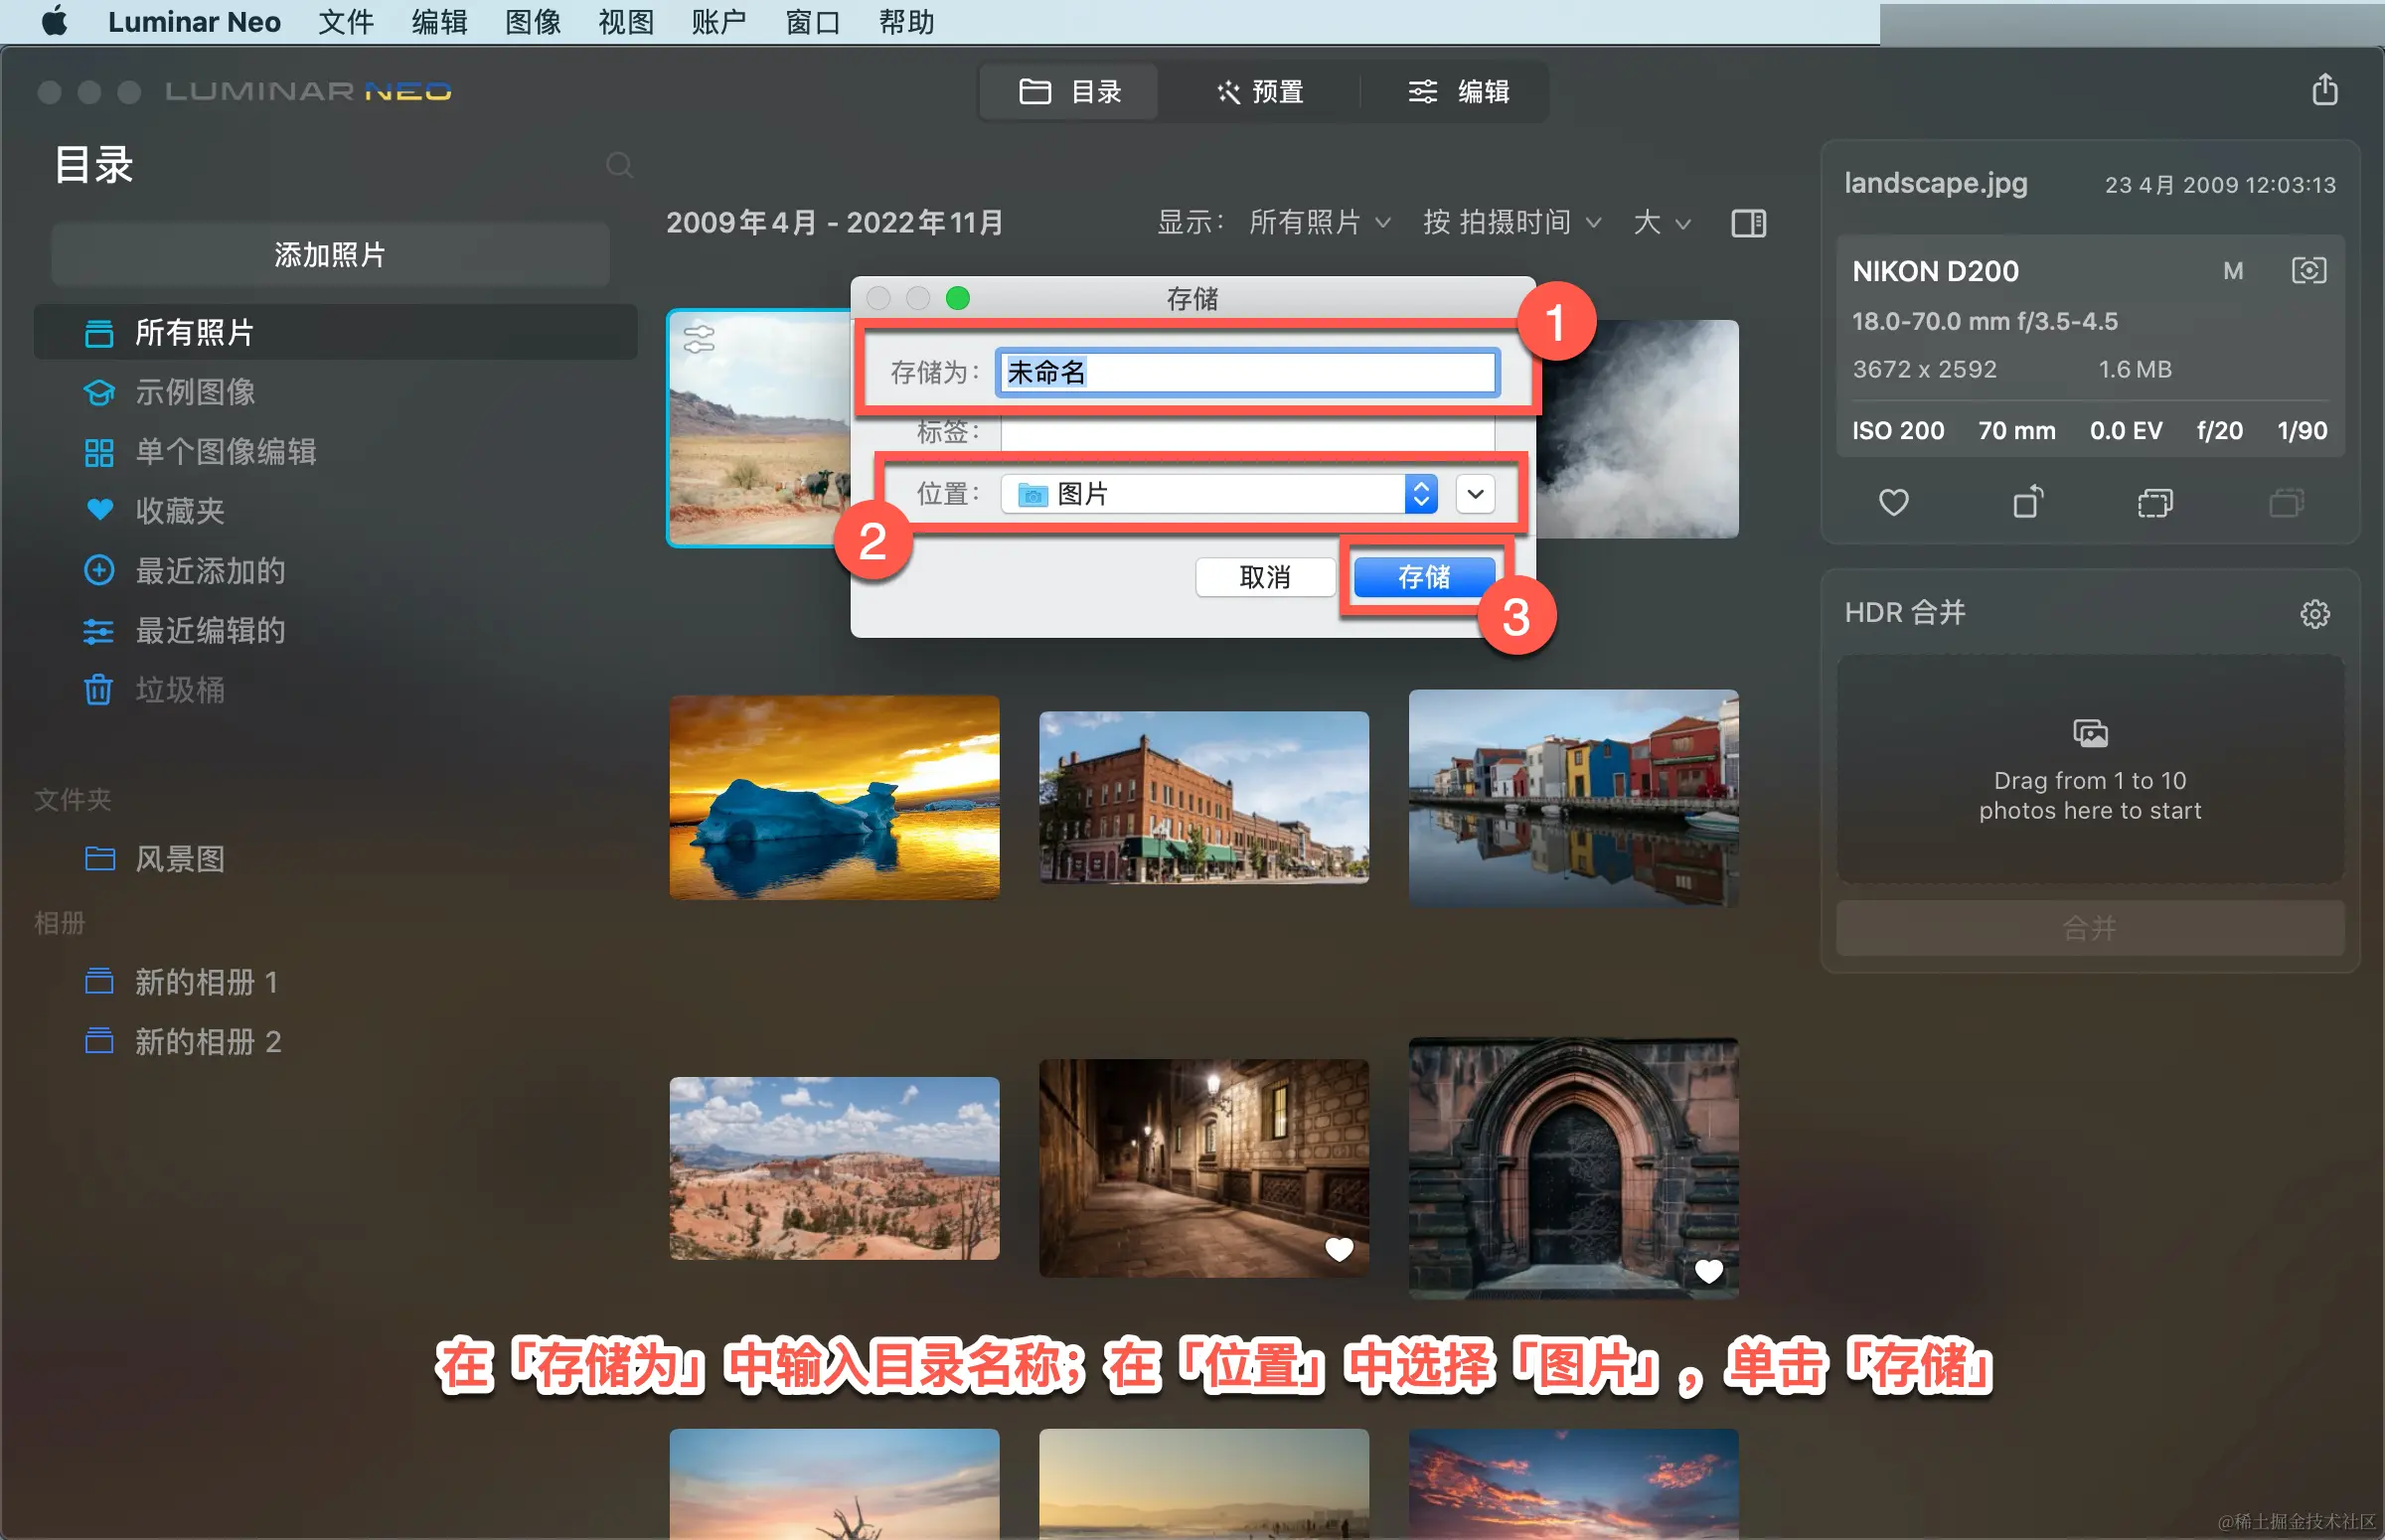Open HDR Merge settings gear

coord(2314,613)
